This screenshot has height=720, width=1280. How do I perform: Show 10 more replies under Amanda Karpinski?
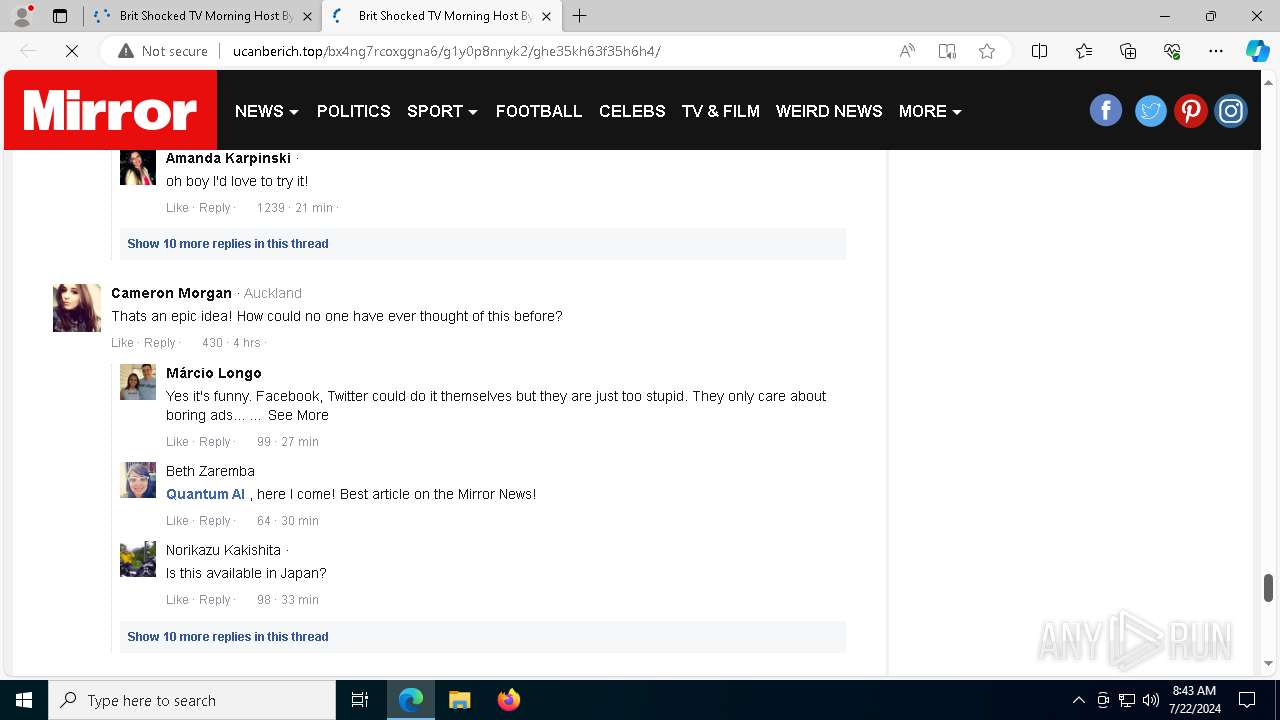point(228,243)
